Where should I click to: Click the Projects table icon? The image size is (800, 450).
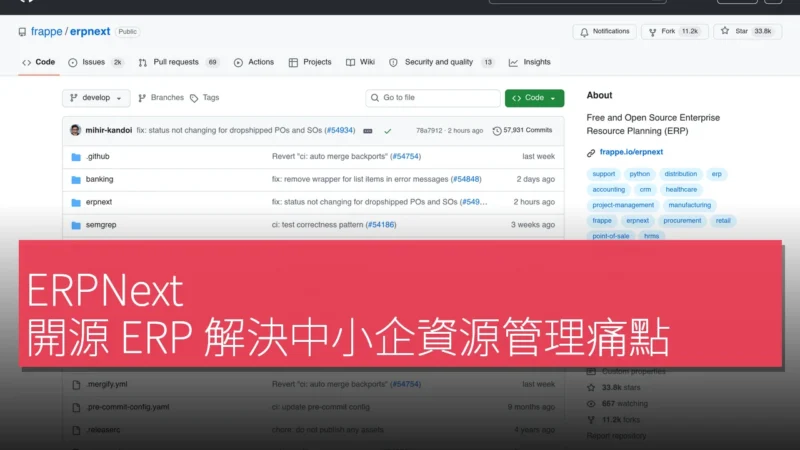pos(293,63)
